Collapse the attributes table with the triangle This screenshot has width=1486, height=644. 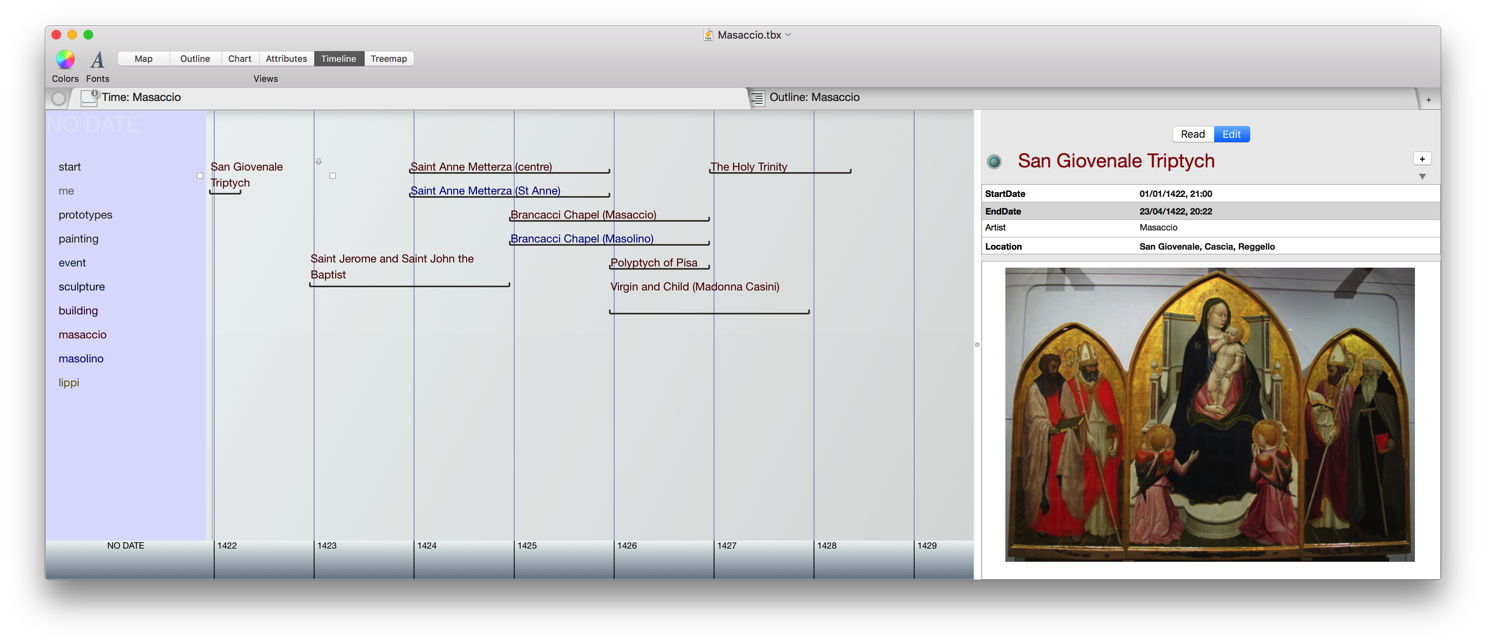coord(1422,177)
